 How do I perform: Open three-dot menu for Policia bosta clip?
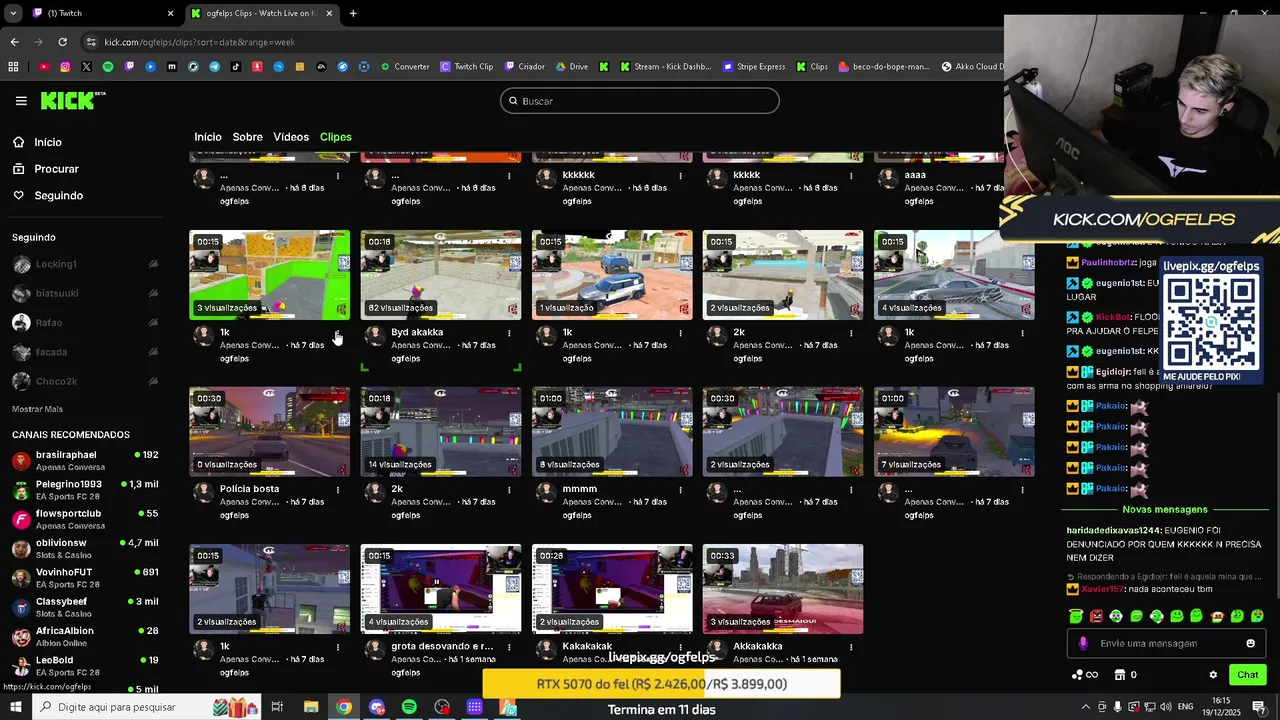coord(338,490)
